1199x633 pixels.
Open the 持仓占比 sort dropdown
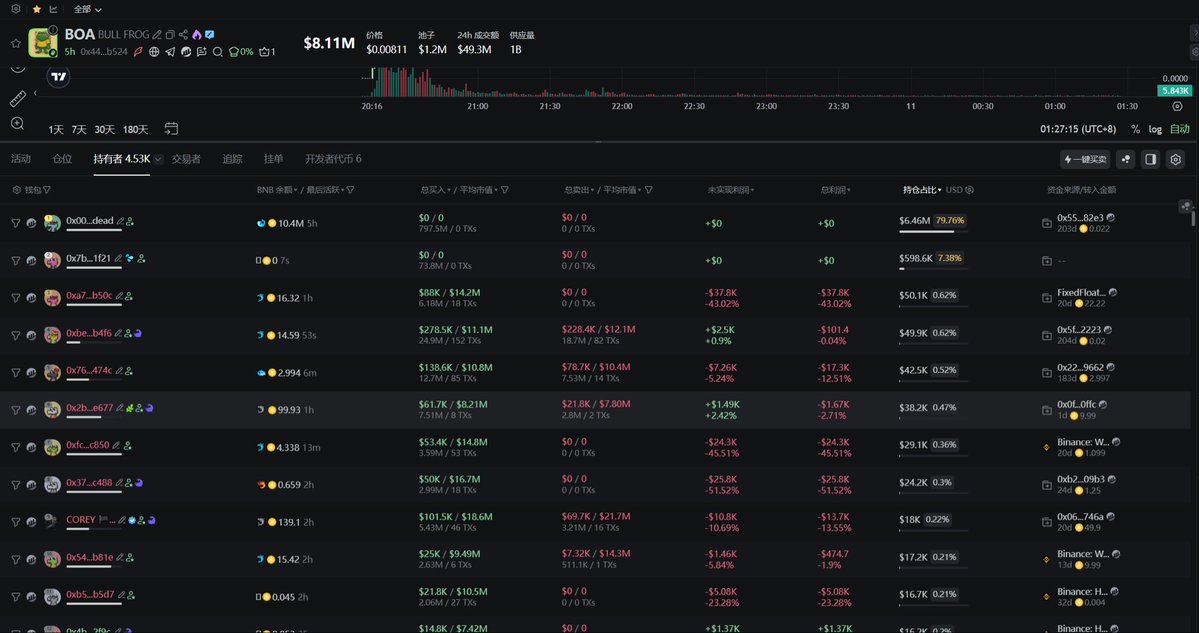[922, 189]
